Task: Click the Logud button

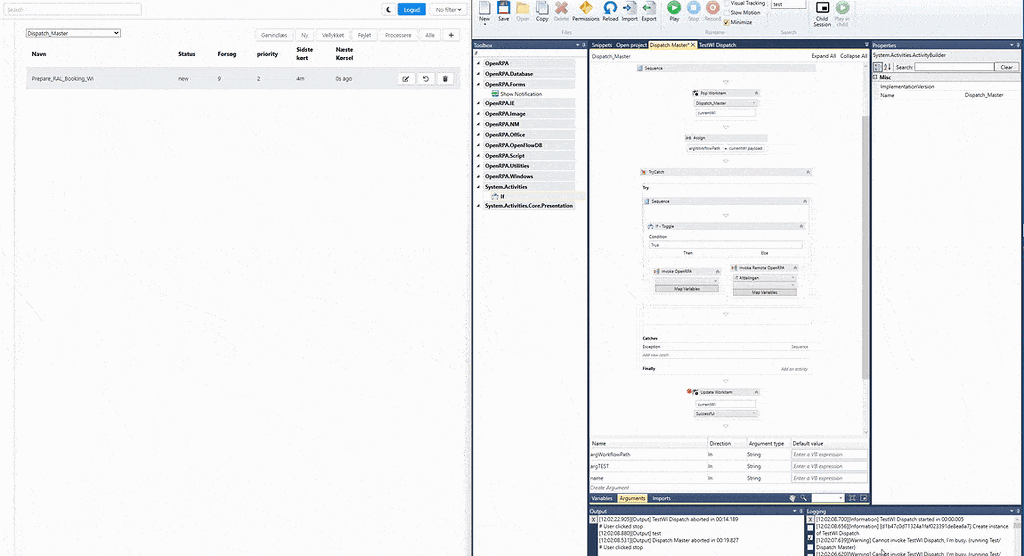Action: [411, 9]
